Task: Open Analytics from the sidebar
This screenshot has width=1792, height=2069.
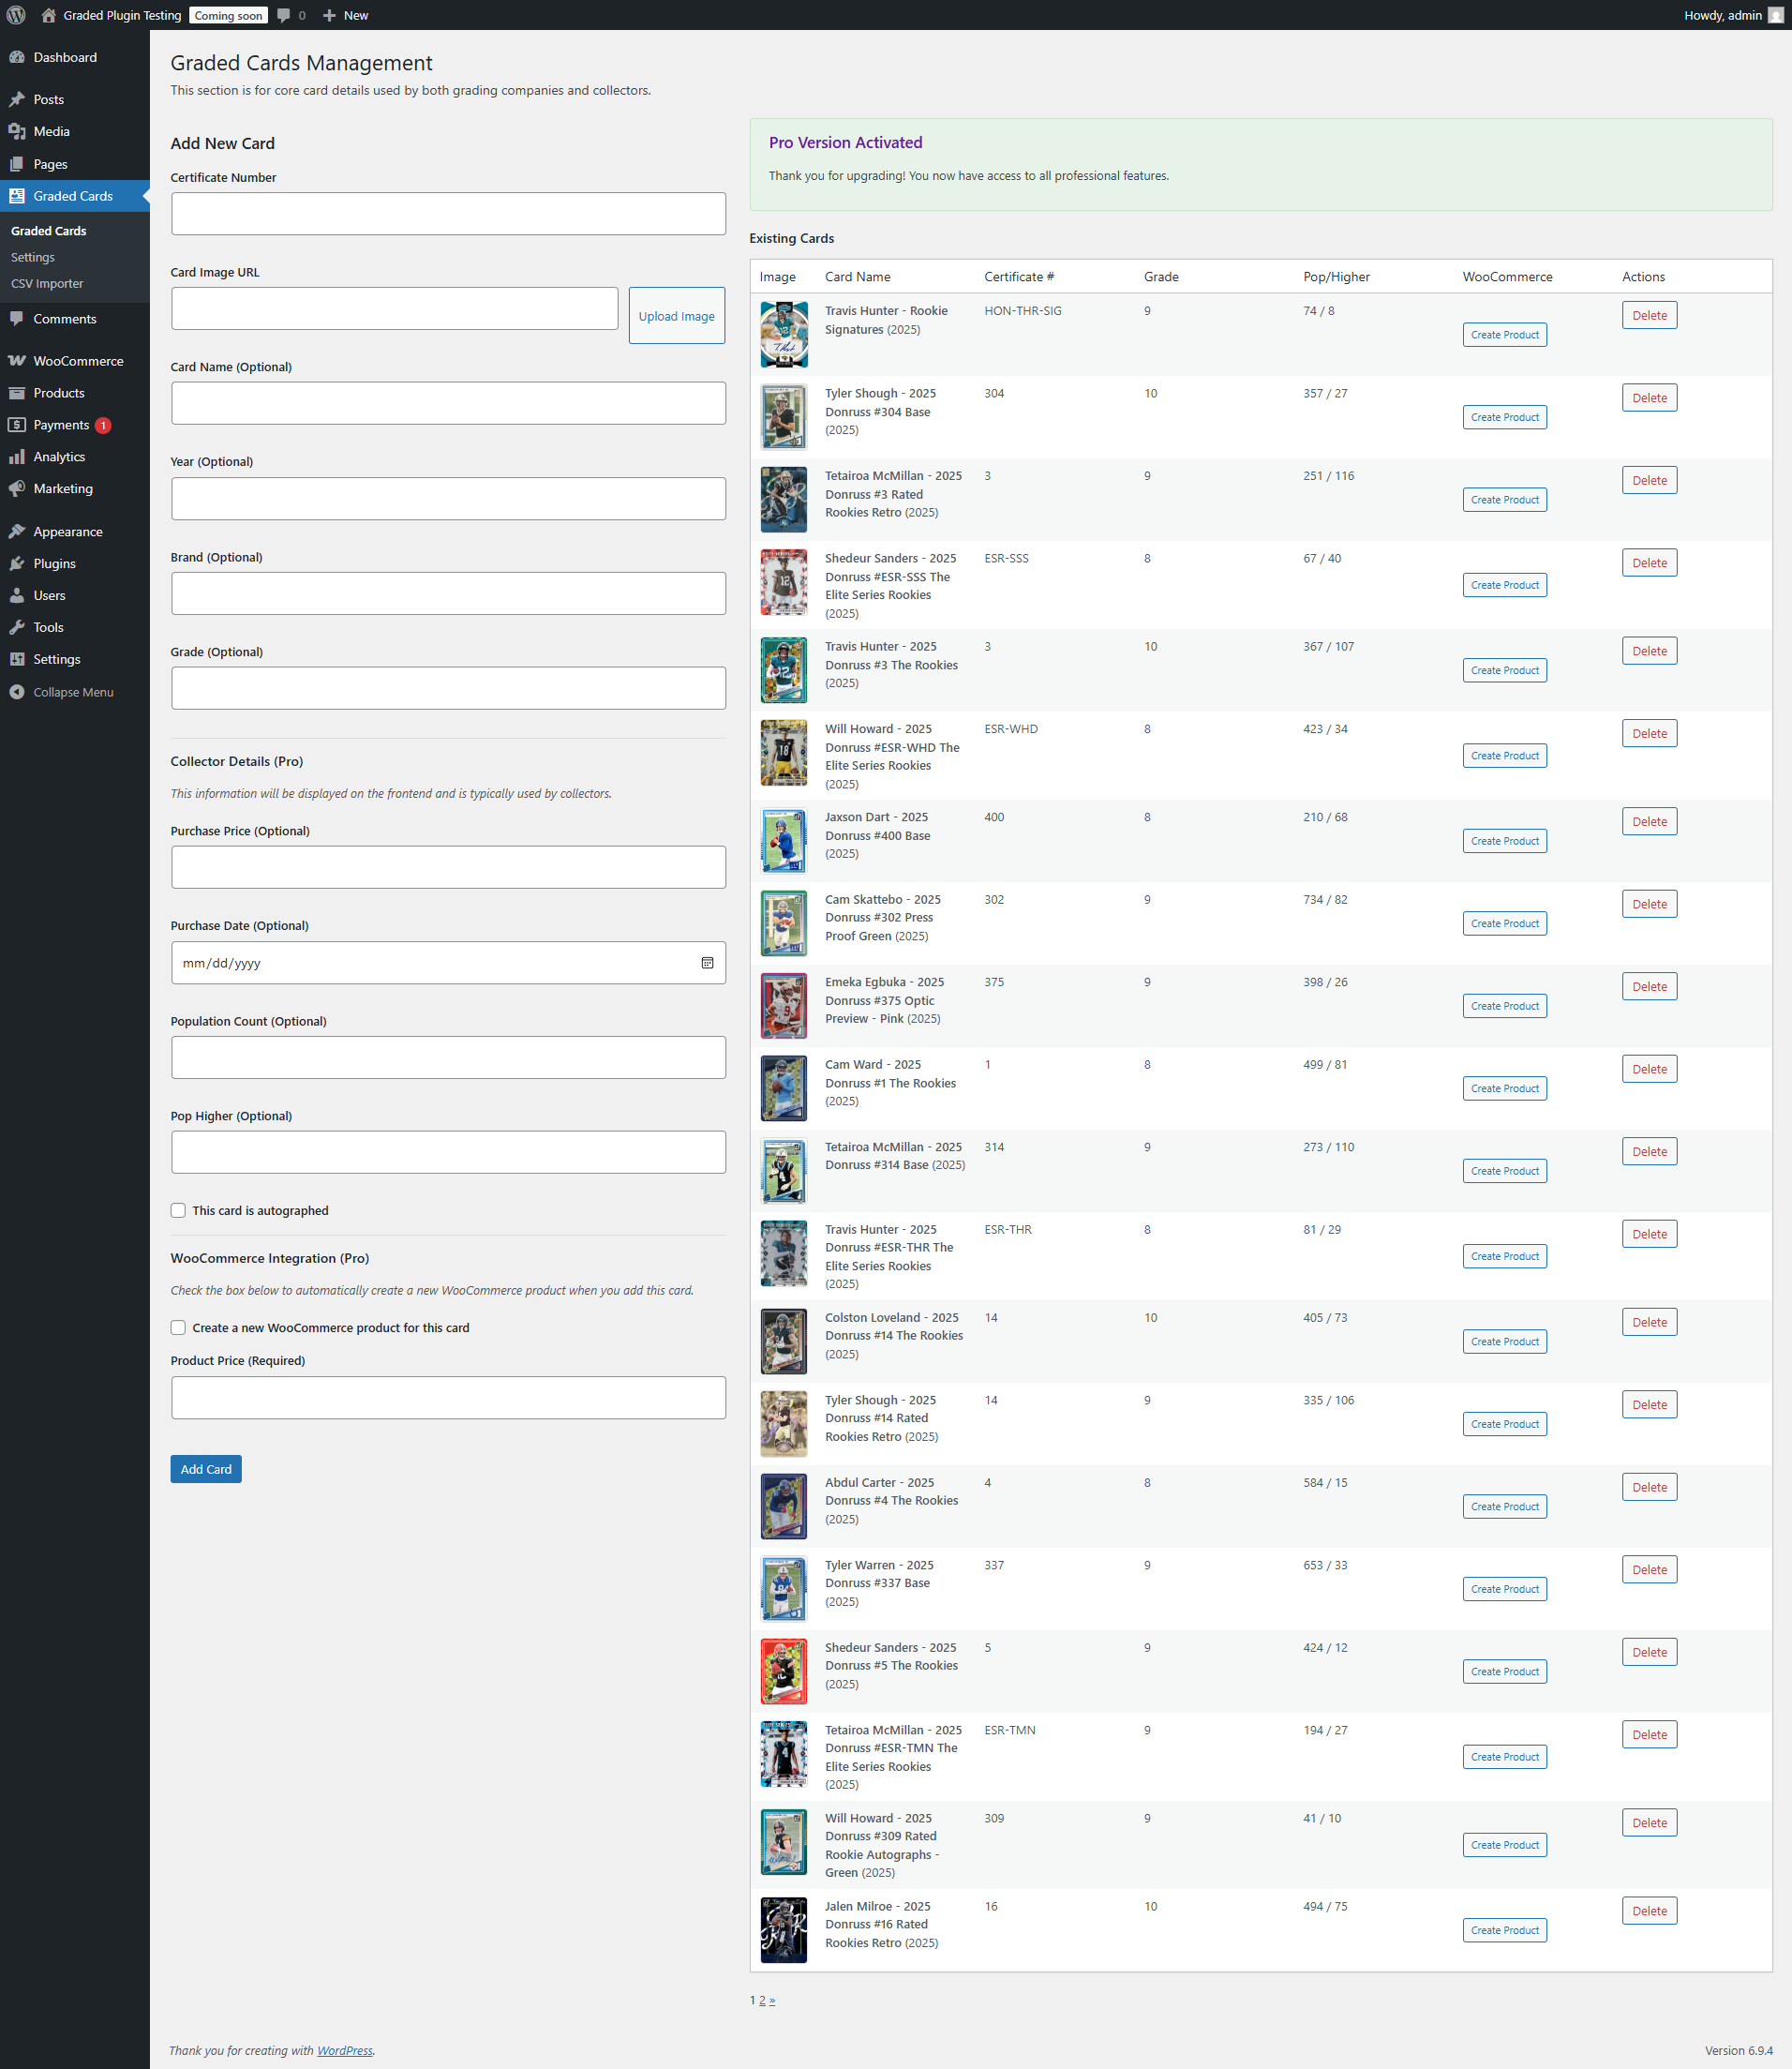Action: 59,456
